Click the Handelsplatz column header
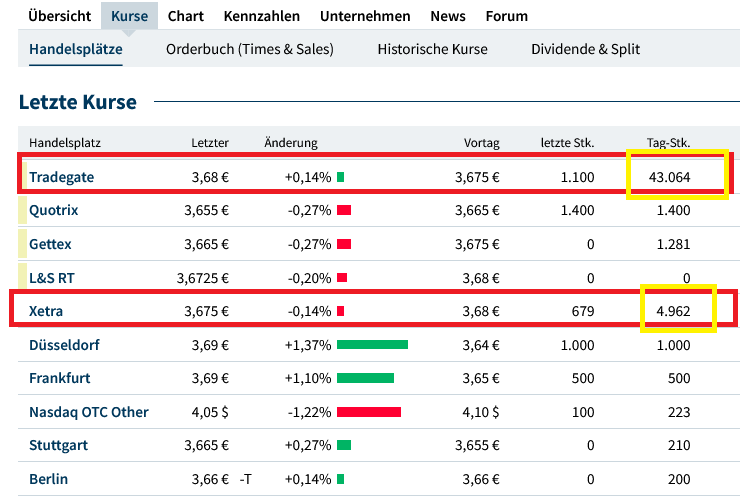Viewport: 740px width, 498px height. coord(65,143)
